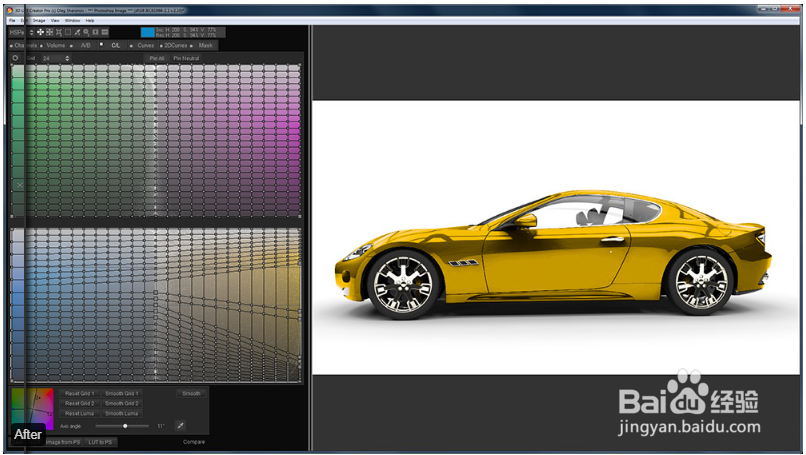Click Smooth Grid 1
806x455 pixels.
(122, 393)
